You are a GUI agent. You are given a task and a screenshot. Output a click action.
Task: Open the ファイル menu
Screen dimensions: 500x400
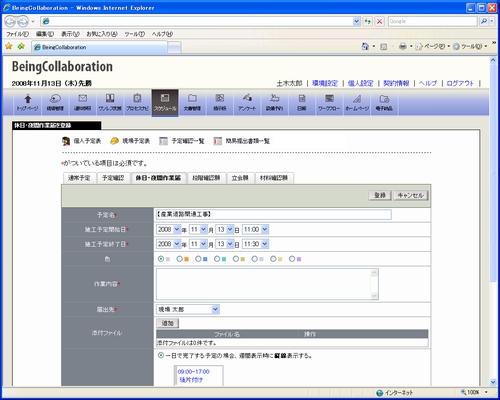17,34
